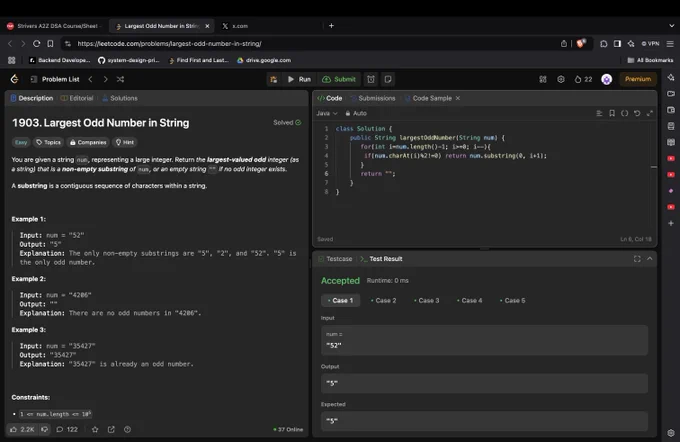Open All Bookmarks folder
This screenshot has width=680, height=442.
tap(650, 60)
